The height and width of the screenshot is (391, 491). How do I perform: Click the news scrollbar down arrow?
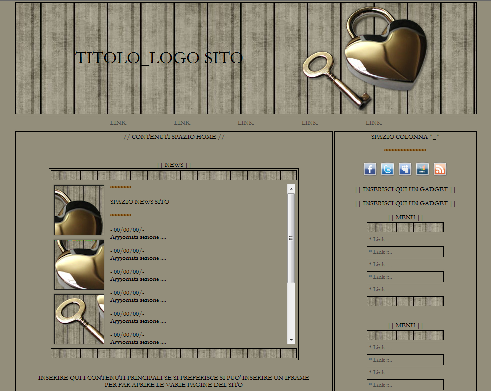pyautogui.click(x=291, y=340)
